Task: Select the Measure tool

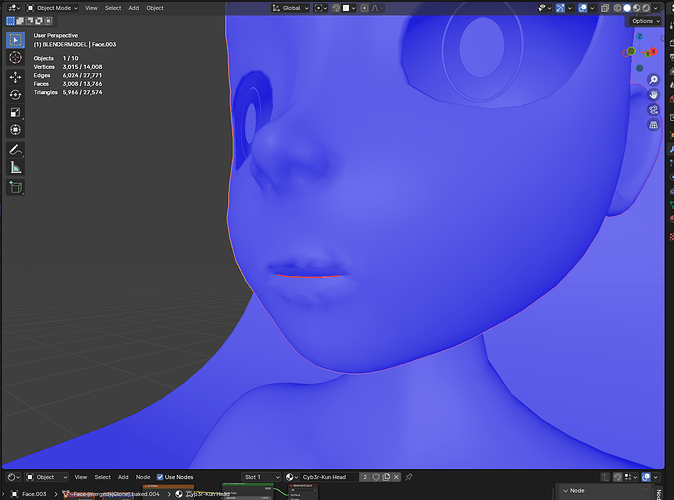Action: click(15, 167)
